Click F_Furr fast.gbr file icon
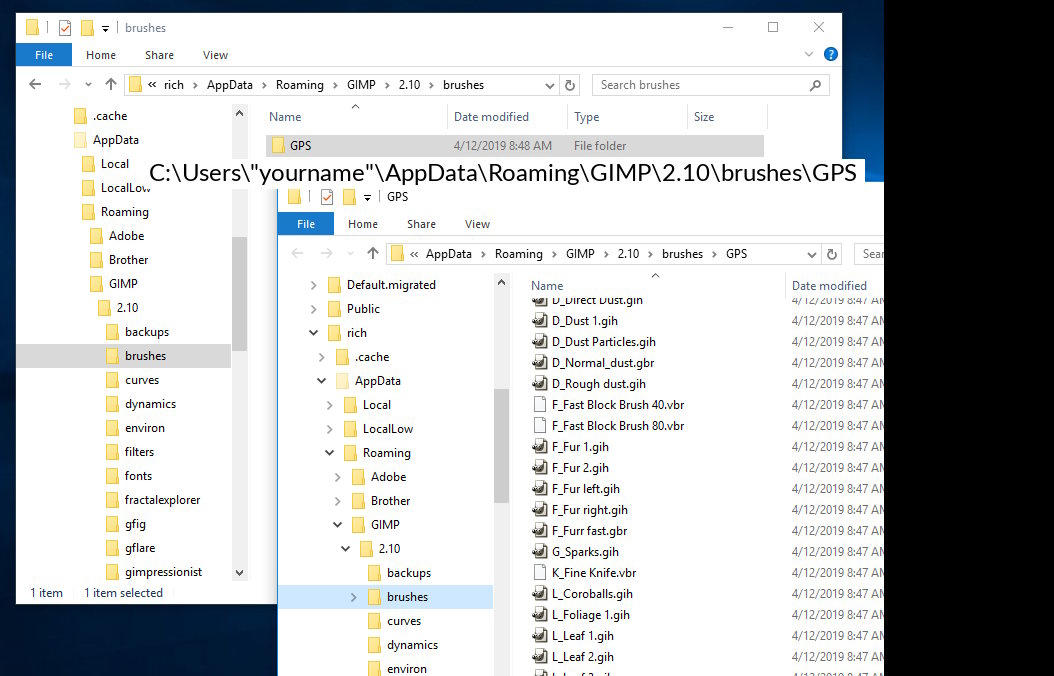The image size is (1054, 676). pos(539,531)
